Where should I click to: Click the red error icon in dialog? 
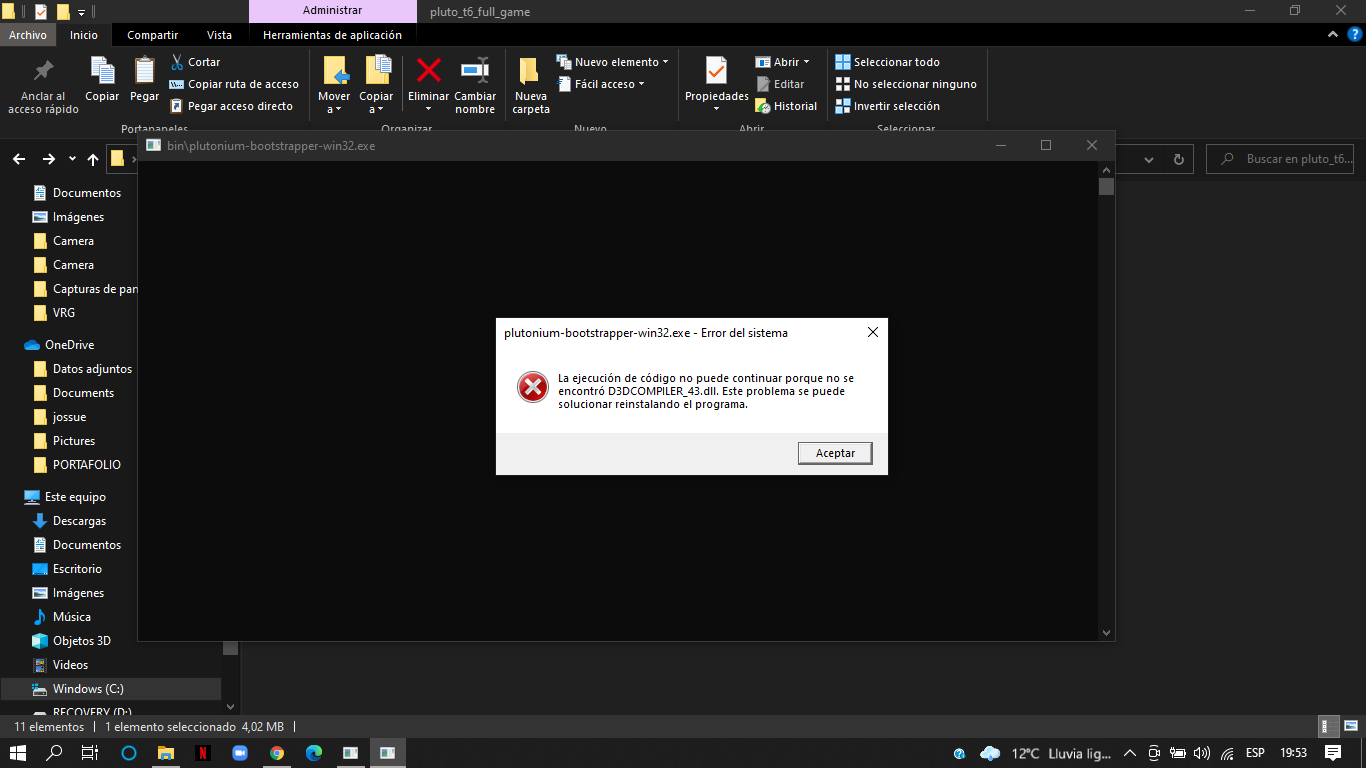[x=532, y=387]
